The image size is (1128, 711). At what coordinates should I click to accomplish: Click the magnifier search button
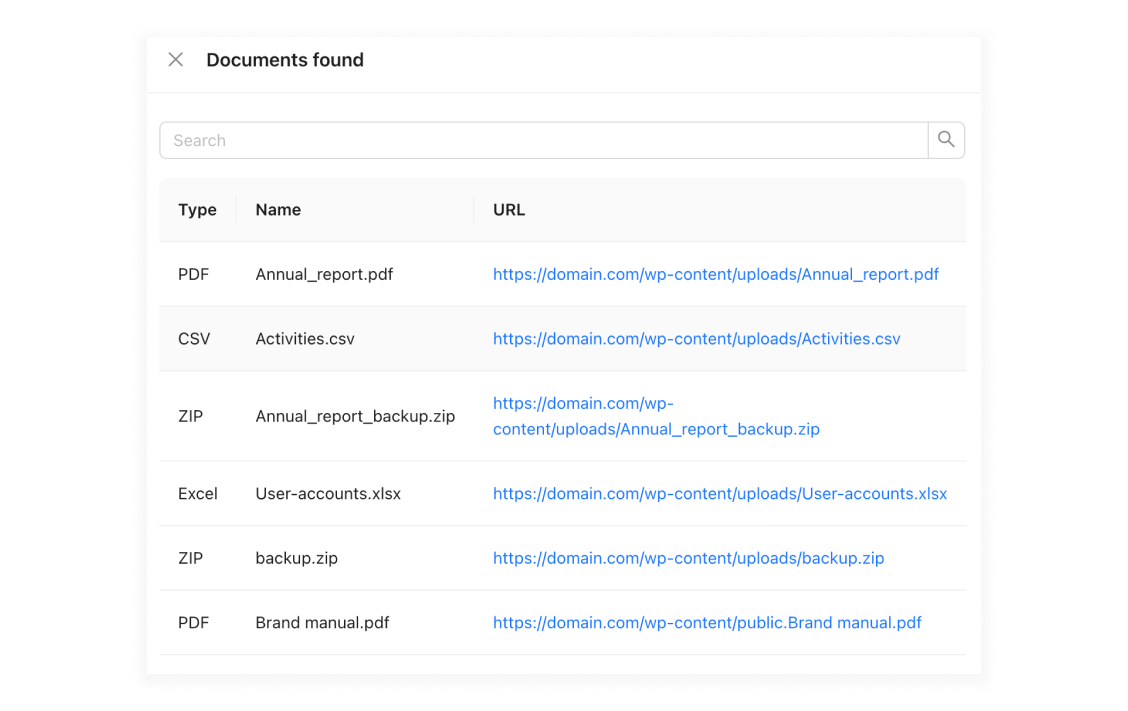pos(946,140)
